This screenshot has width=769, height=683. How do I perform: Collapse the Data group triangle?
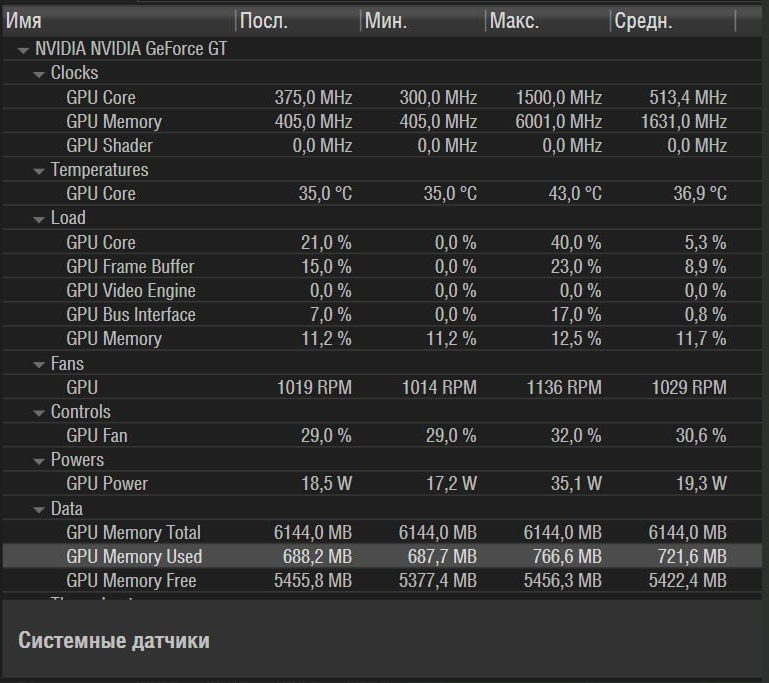[39, 510]
